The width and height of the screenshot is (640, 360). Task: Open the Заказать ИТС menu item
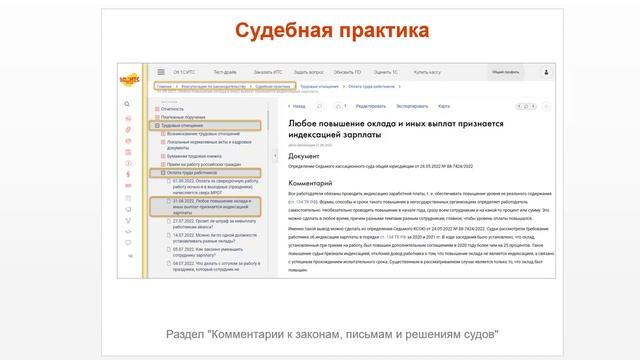point(268,72)
